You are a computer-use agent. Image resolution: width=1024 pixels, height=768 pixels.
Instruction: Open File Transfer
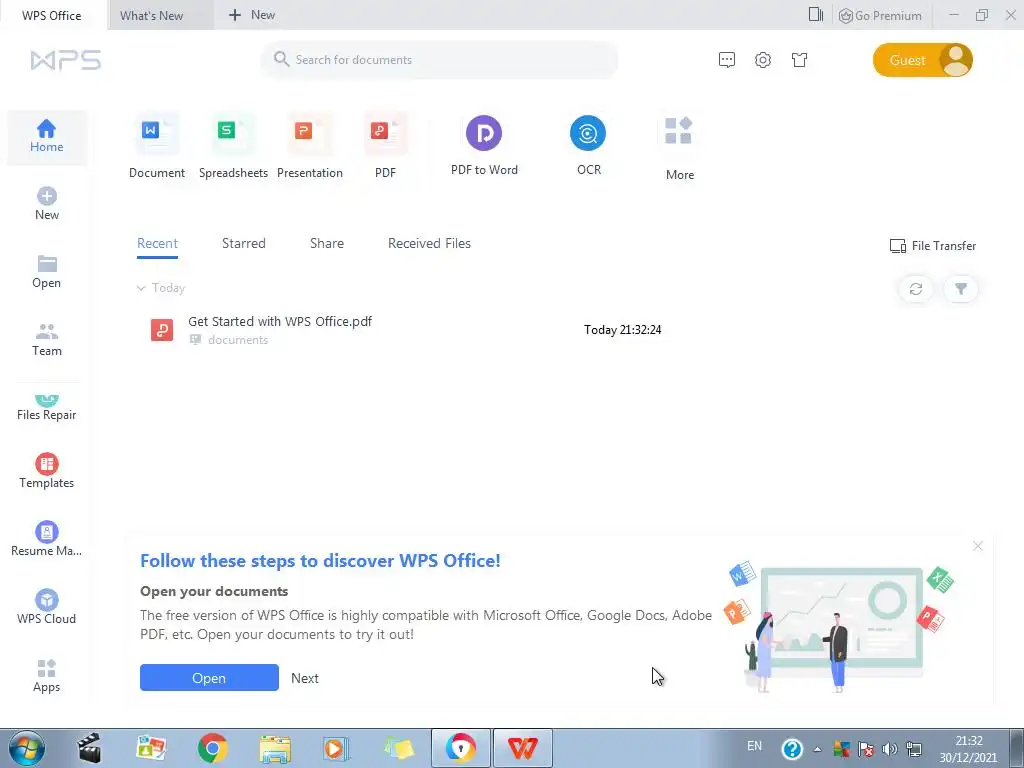[x=933, y=246]
